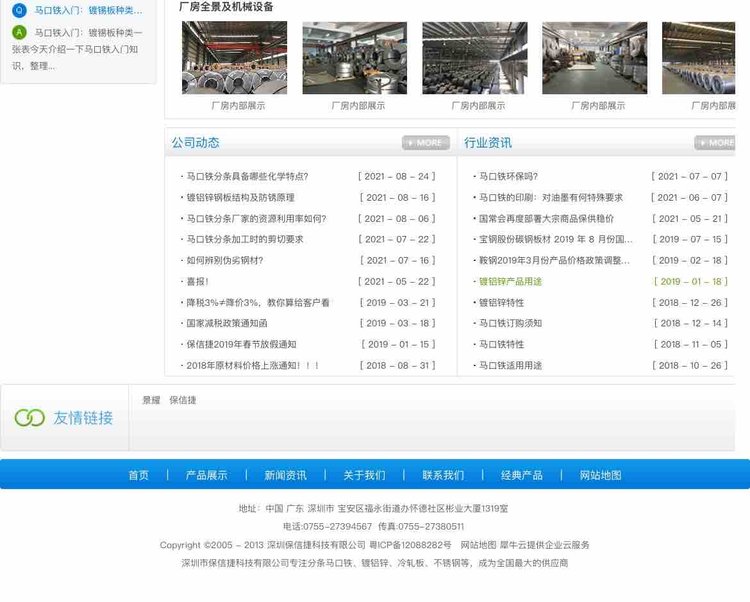Open MORE button in 公司动态 section

(426, 143)
